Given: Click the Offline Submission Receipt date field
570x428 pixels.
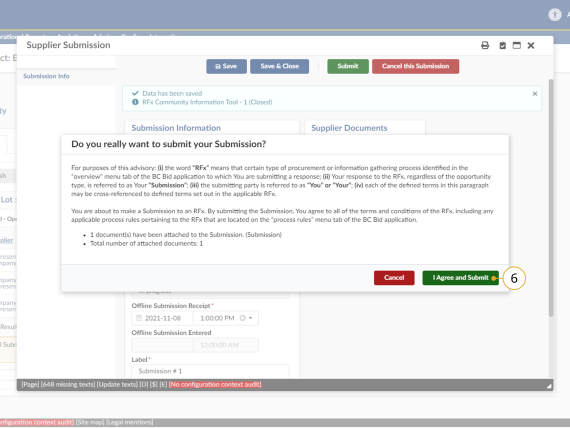Looking at the screenshot, I should (162, 318).
